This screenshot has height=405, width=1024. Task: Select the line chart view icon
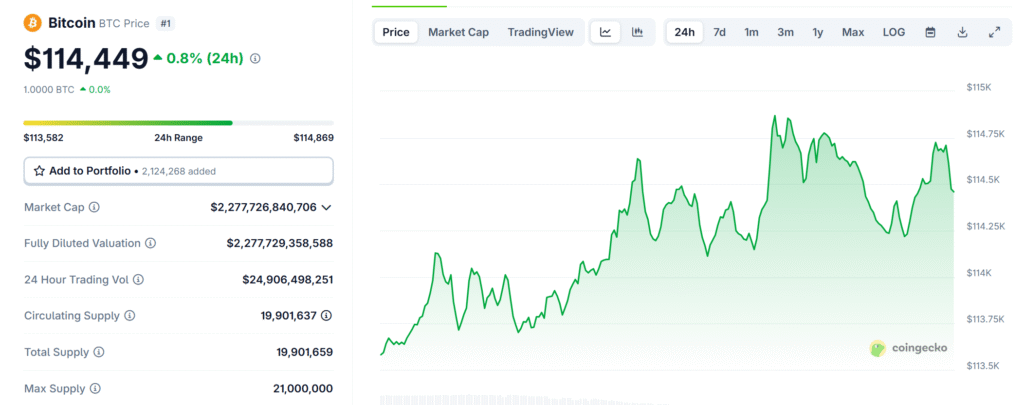pyautogui.click(x=606, y=32)
